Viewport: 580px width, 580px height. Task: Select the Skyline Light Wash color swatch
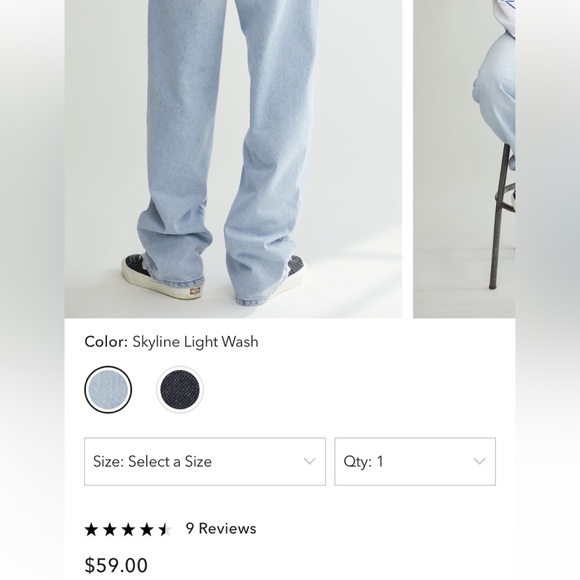(x=108, y=390)
